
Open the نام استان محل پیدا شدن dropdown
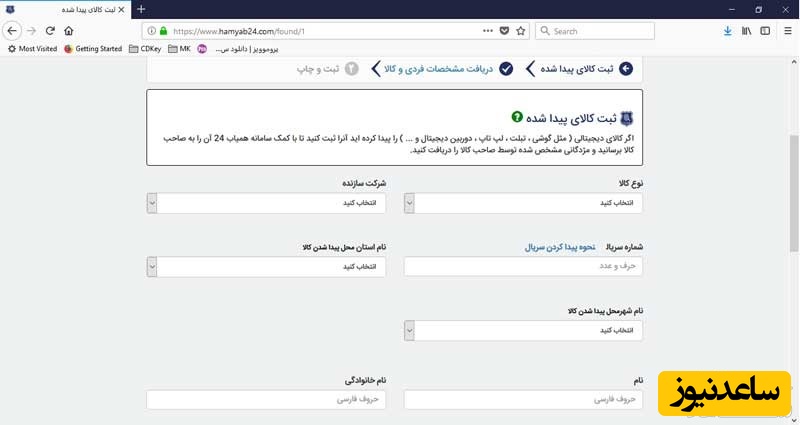[267, 267]
